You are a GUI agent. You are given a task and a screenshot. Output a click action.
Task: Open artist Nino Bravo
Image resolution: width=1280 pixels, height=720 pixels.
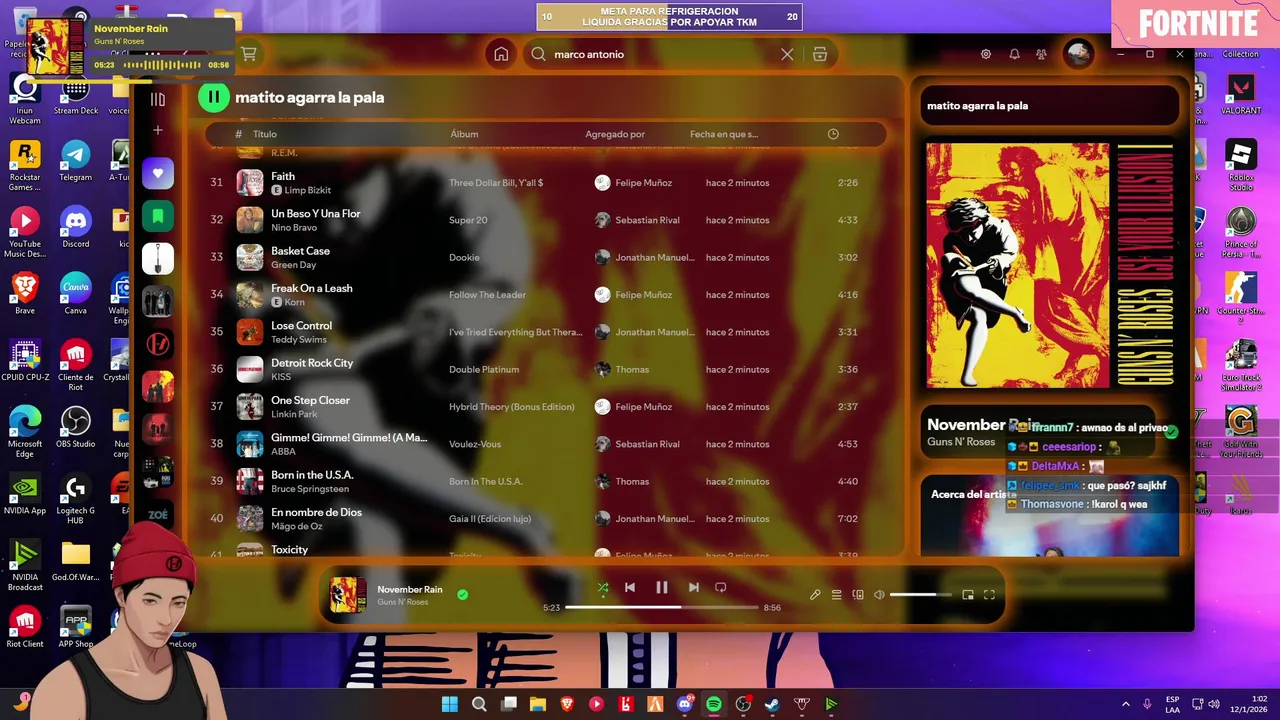(294, 227)
